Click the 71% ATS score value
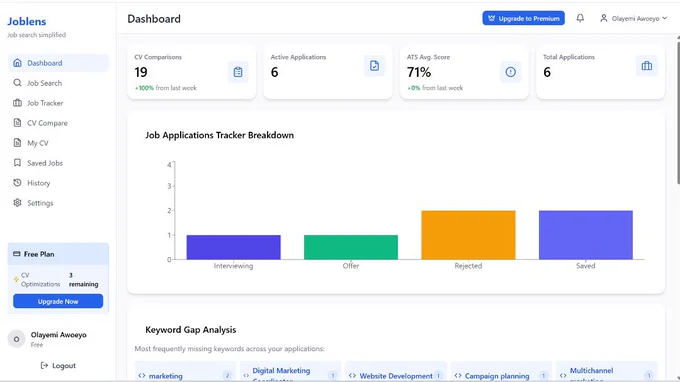Viewport: 680px width, 382px height. (419, 72)
